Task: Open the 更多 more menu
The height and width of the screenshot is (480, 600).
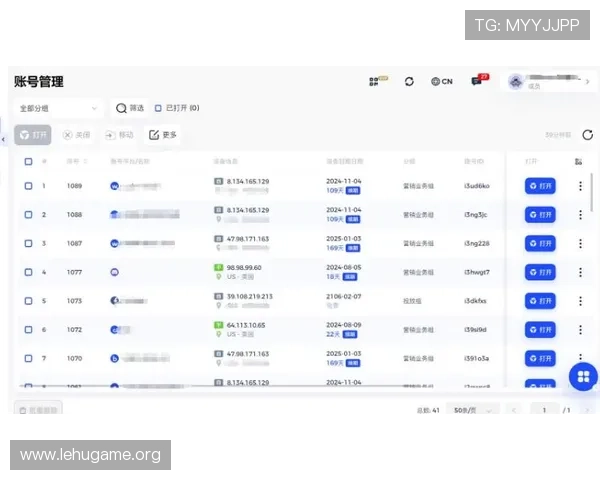Action: (x=163, y=135)
